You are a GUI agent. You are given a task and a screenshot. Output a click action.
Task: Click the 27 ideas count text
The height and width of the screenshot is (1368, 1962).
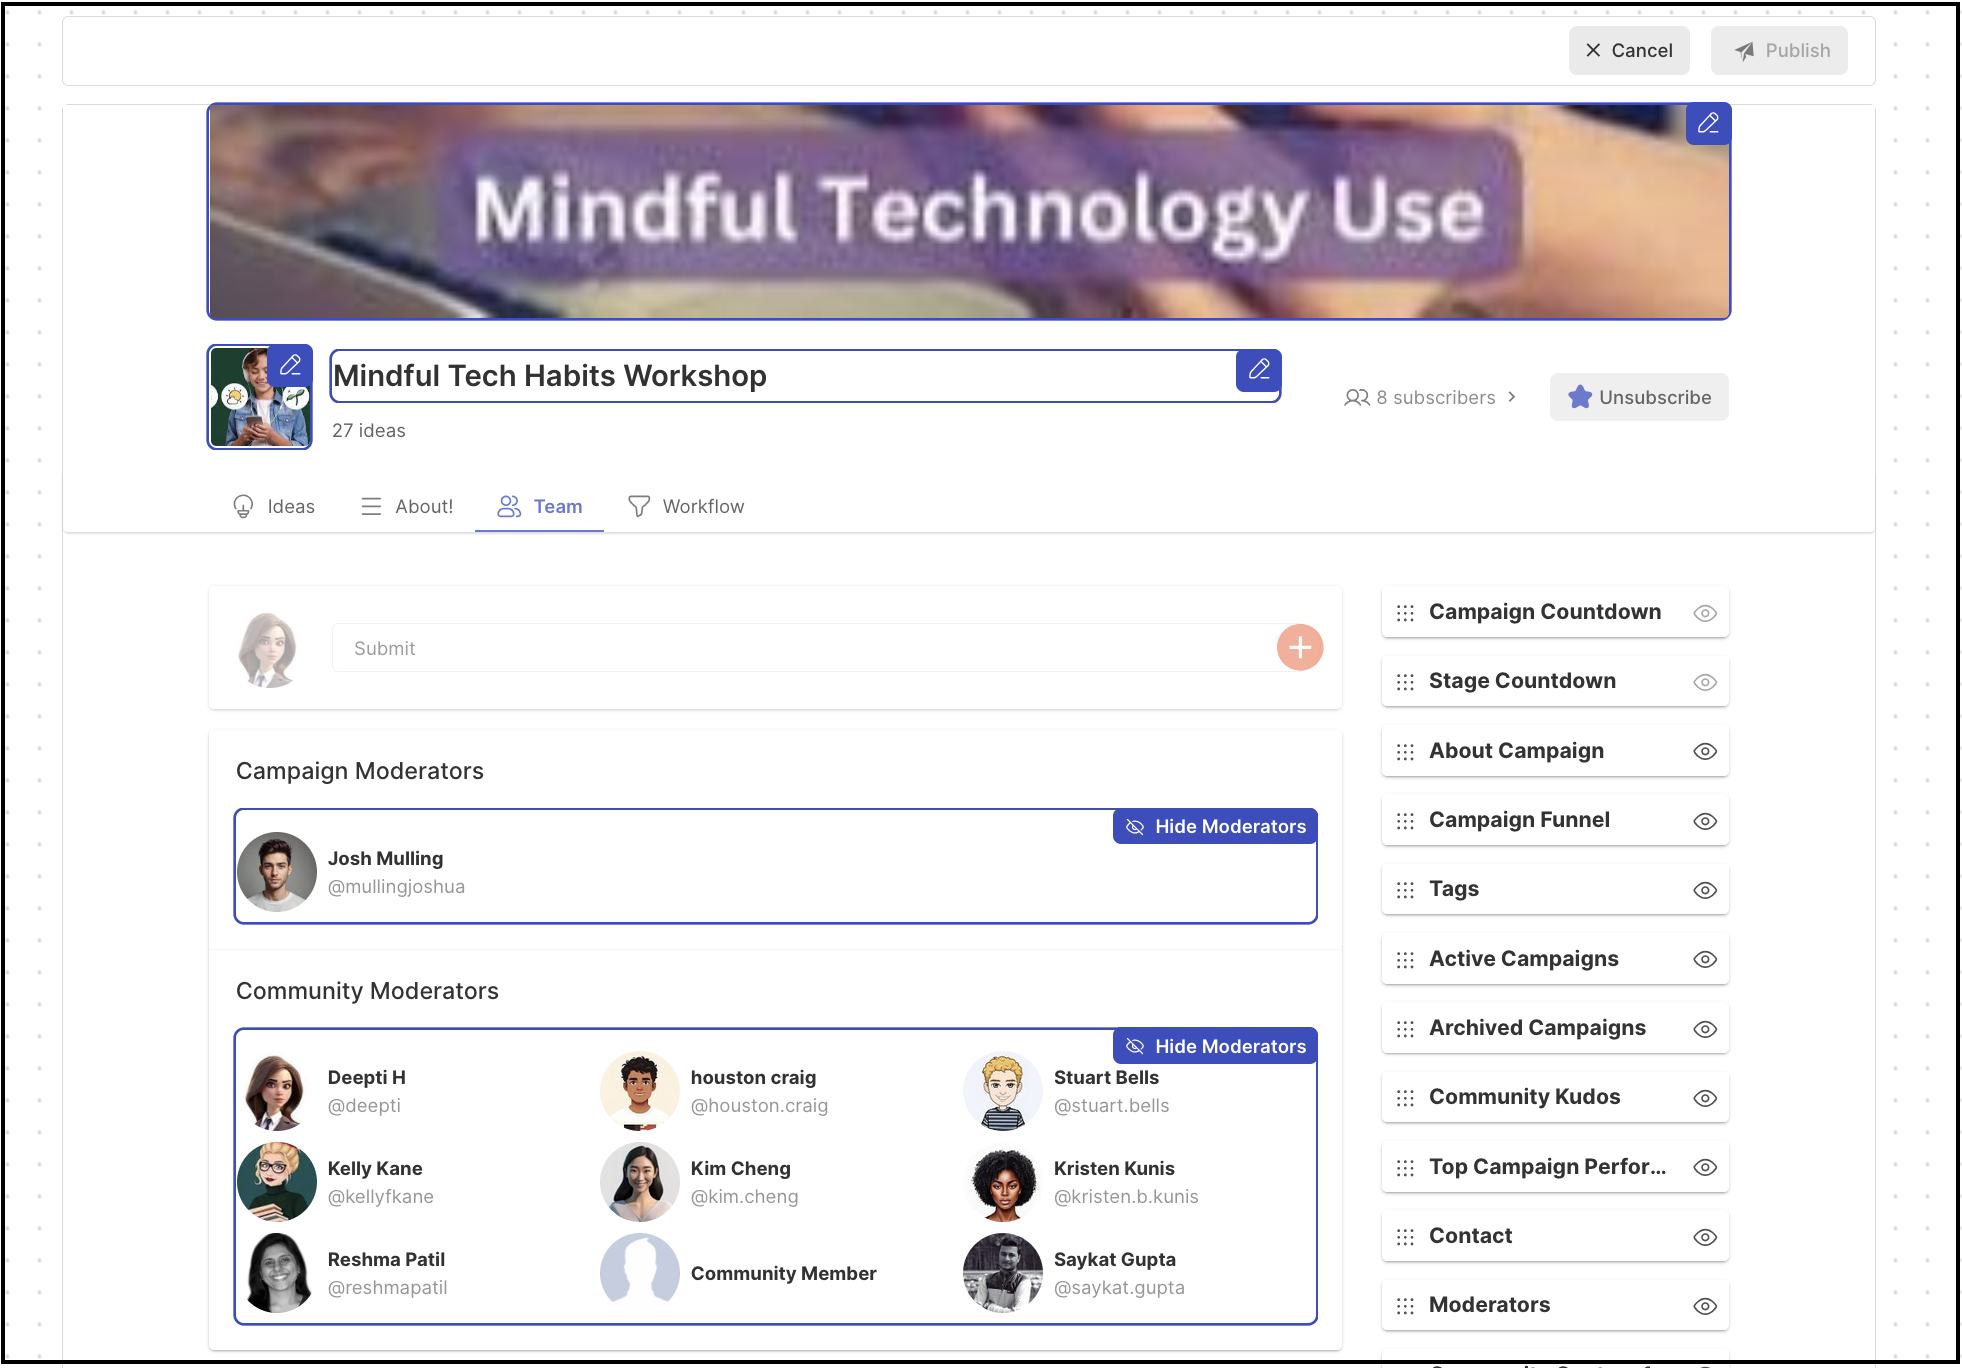(x=369, y=431)
